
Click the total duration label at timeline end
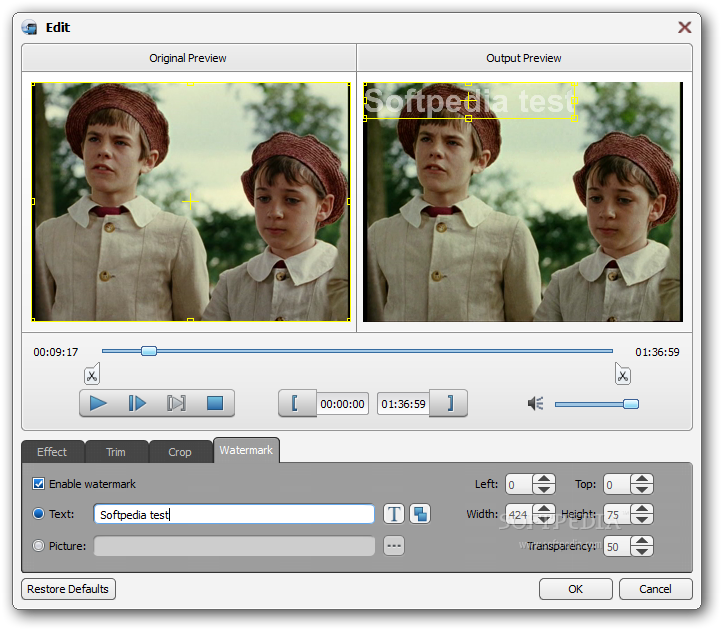pos(657,352)
